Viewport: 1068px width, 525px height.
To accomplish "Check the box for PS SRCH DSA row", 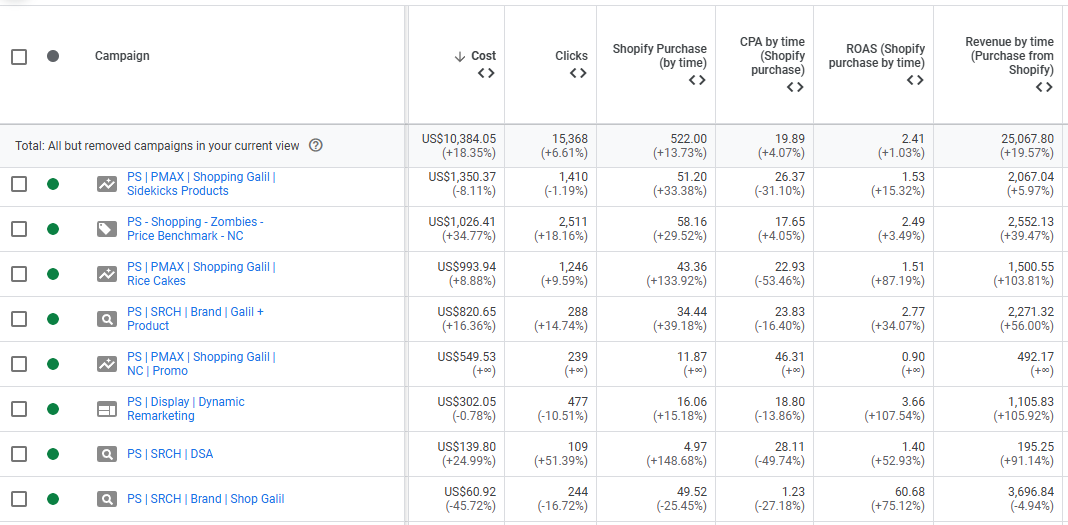I will point(19,454).
